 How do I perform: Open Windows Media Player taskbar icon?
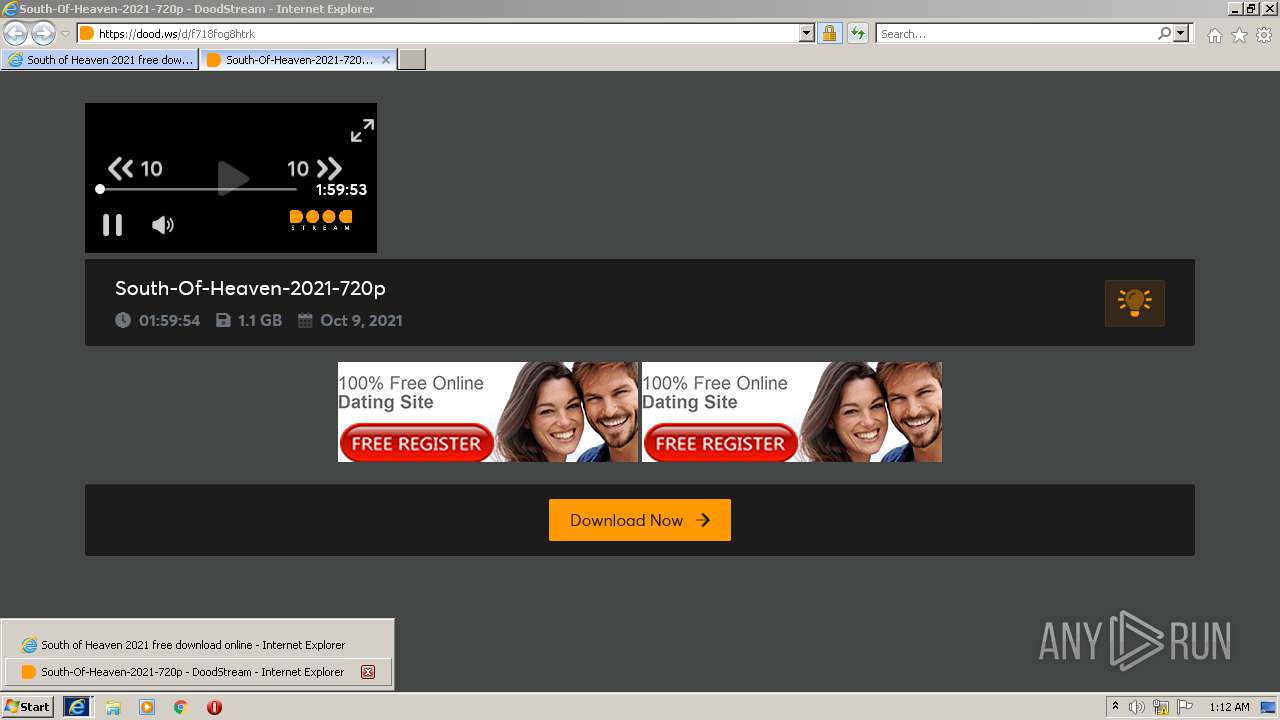click(x=147, y=707)
